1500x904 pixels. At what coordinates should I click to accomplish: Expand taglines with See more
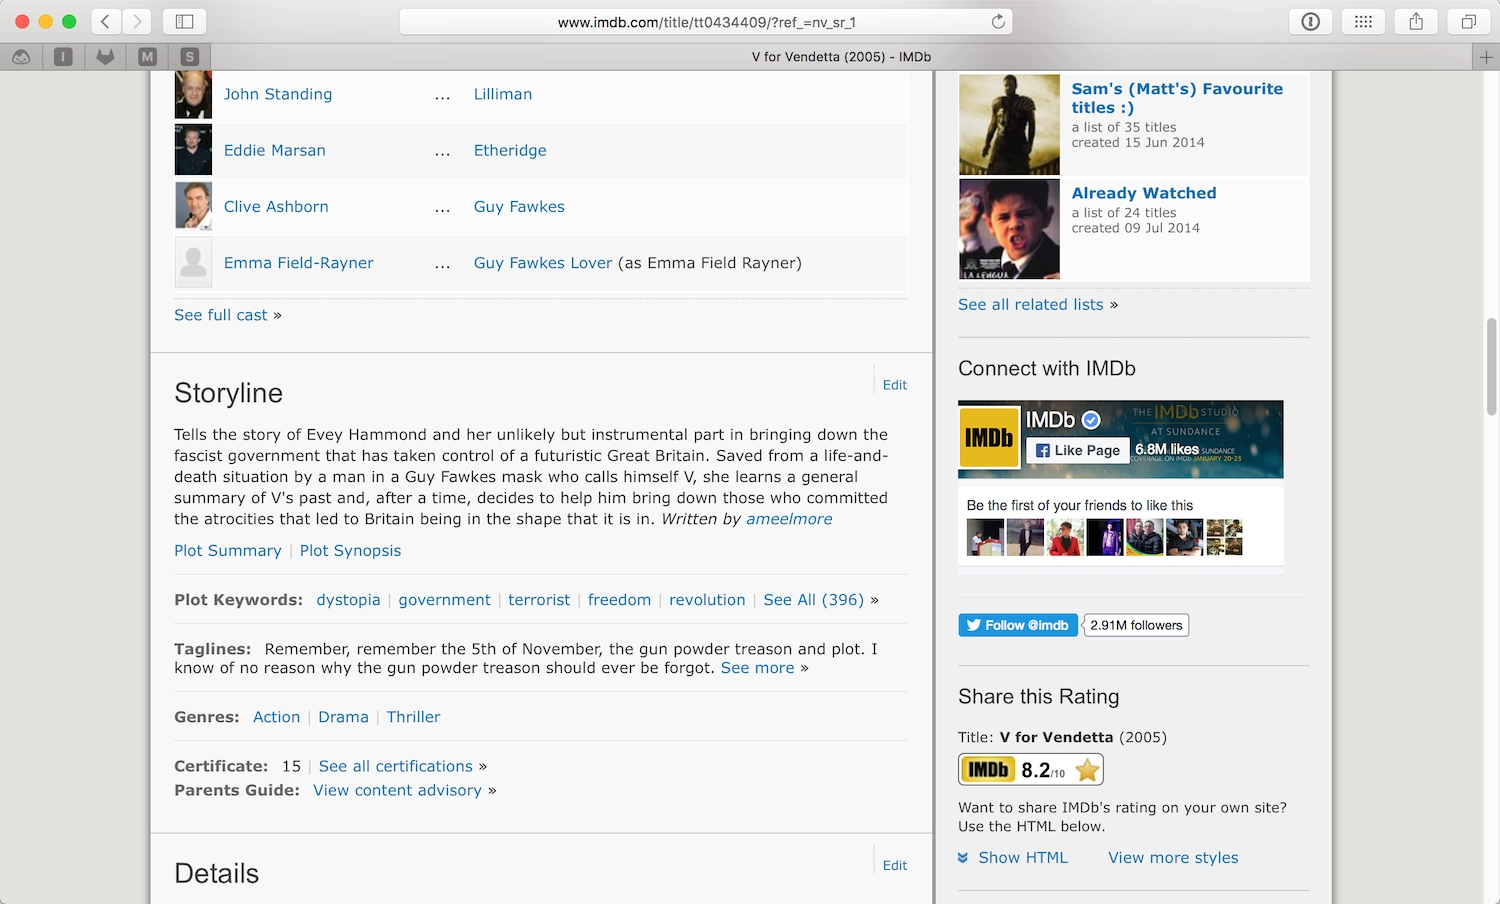point(757,667)
